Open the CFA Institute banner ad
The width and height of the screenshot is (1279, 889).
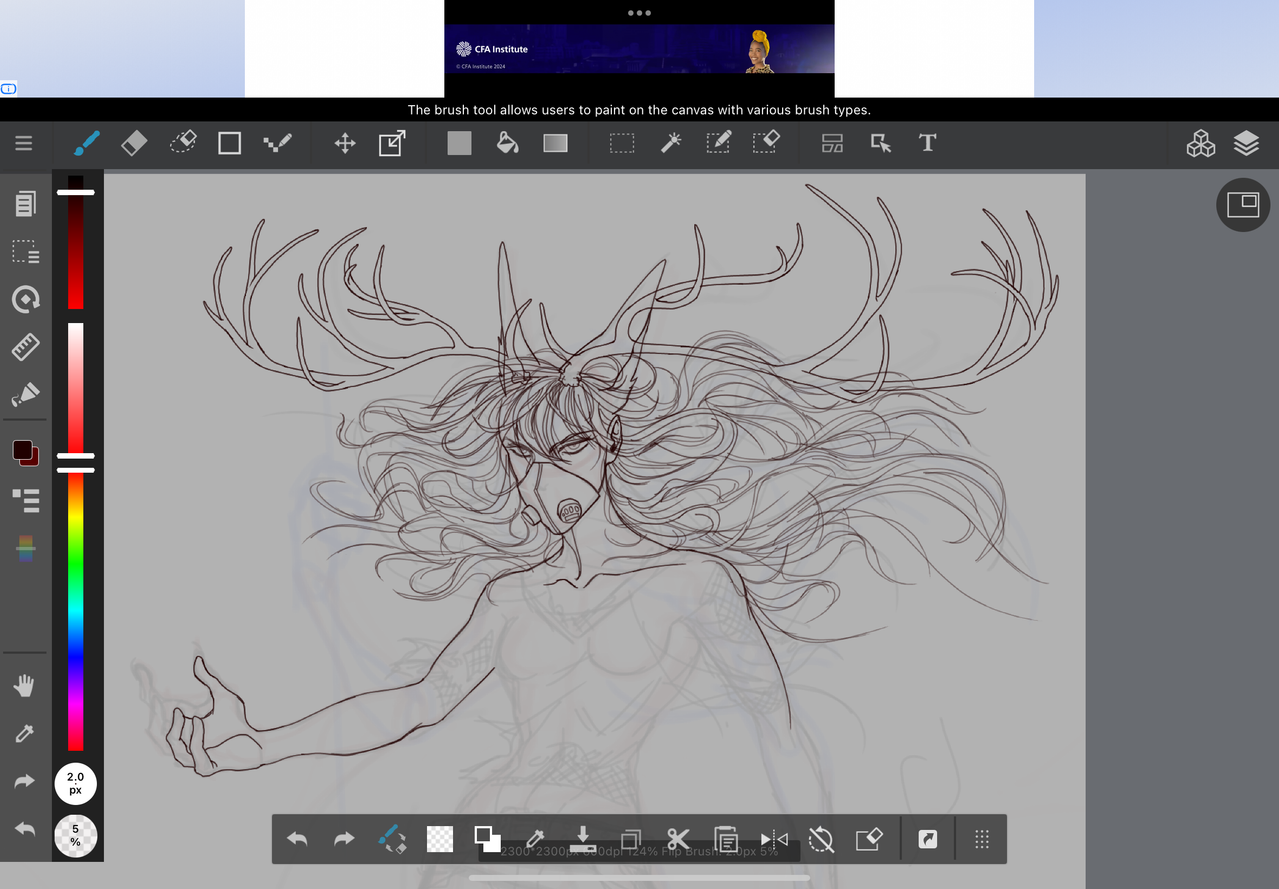click(639, 49)
